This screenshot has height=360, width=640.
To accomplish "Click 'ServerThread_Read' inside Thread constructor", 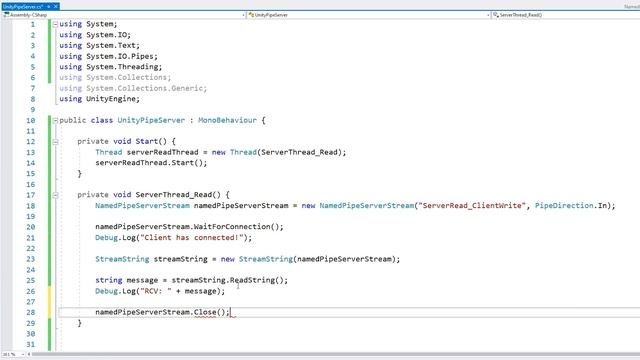I will pos(299,152).
